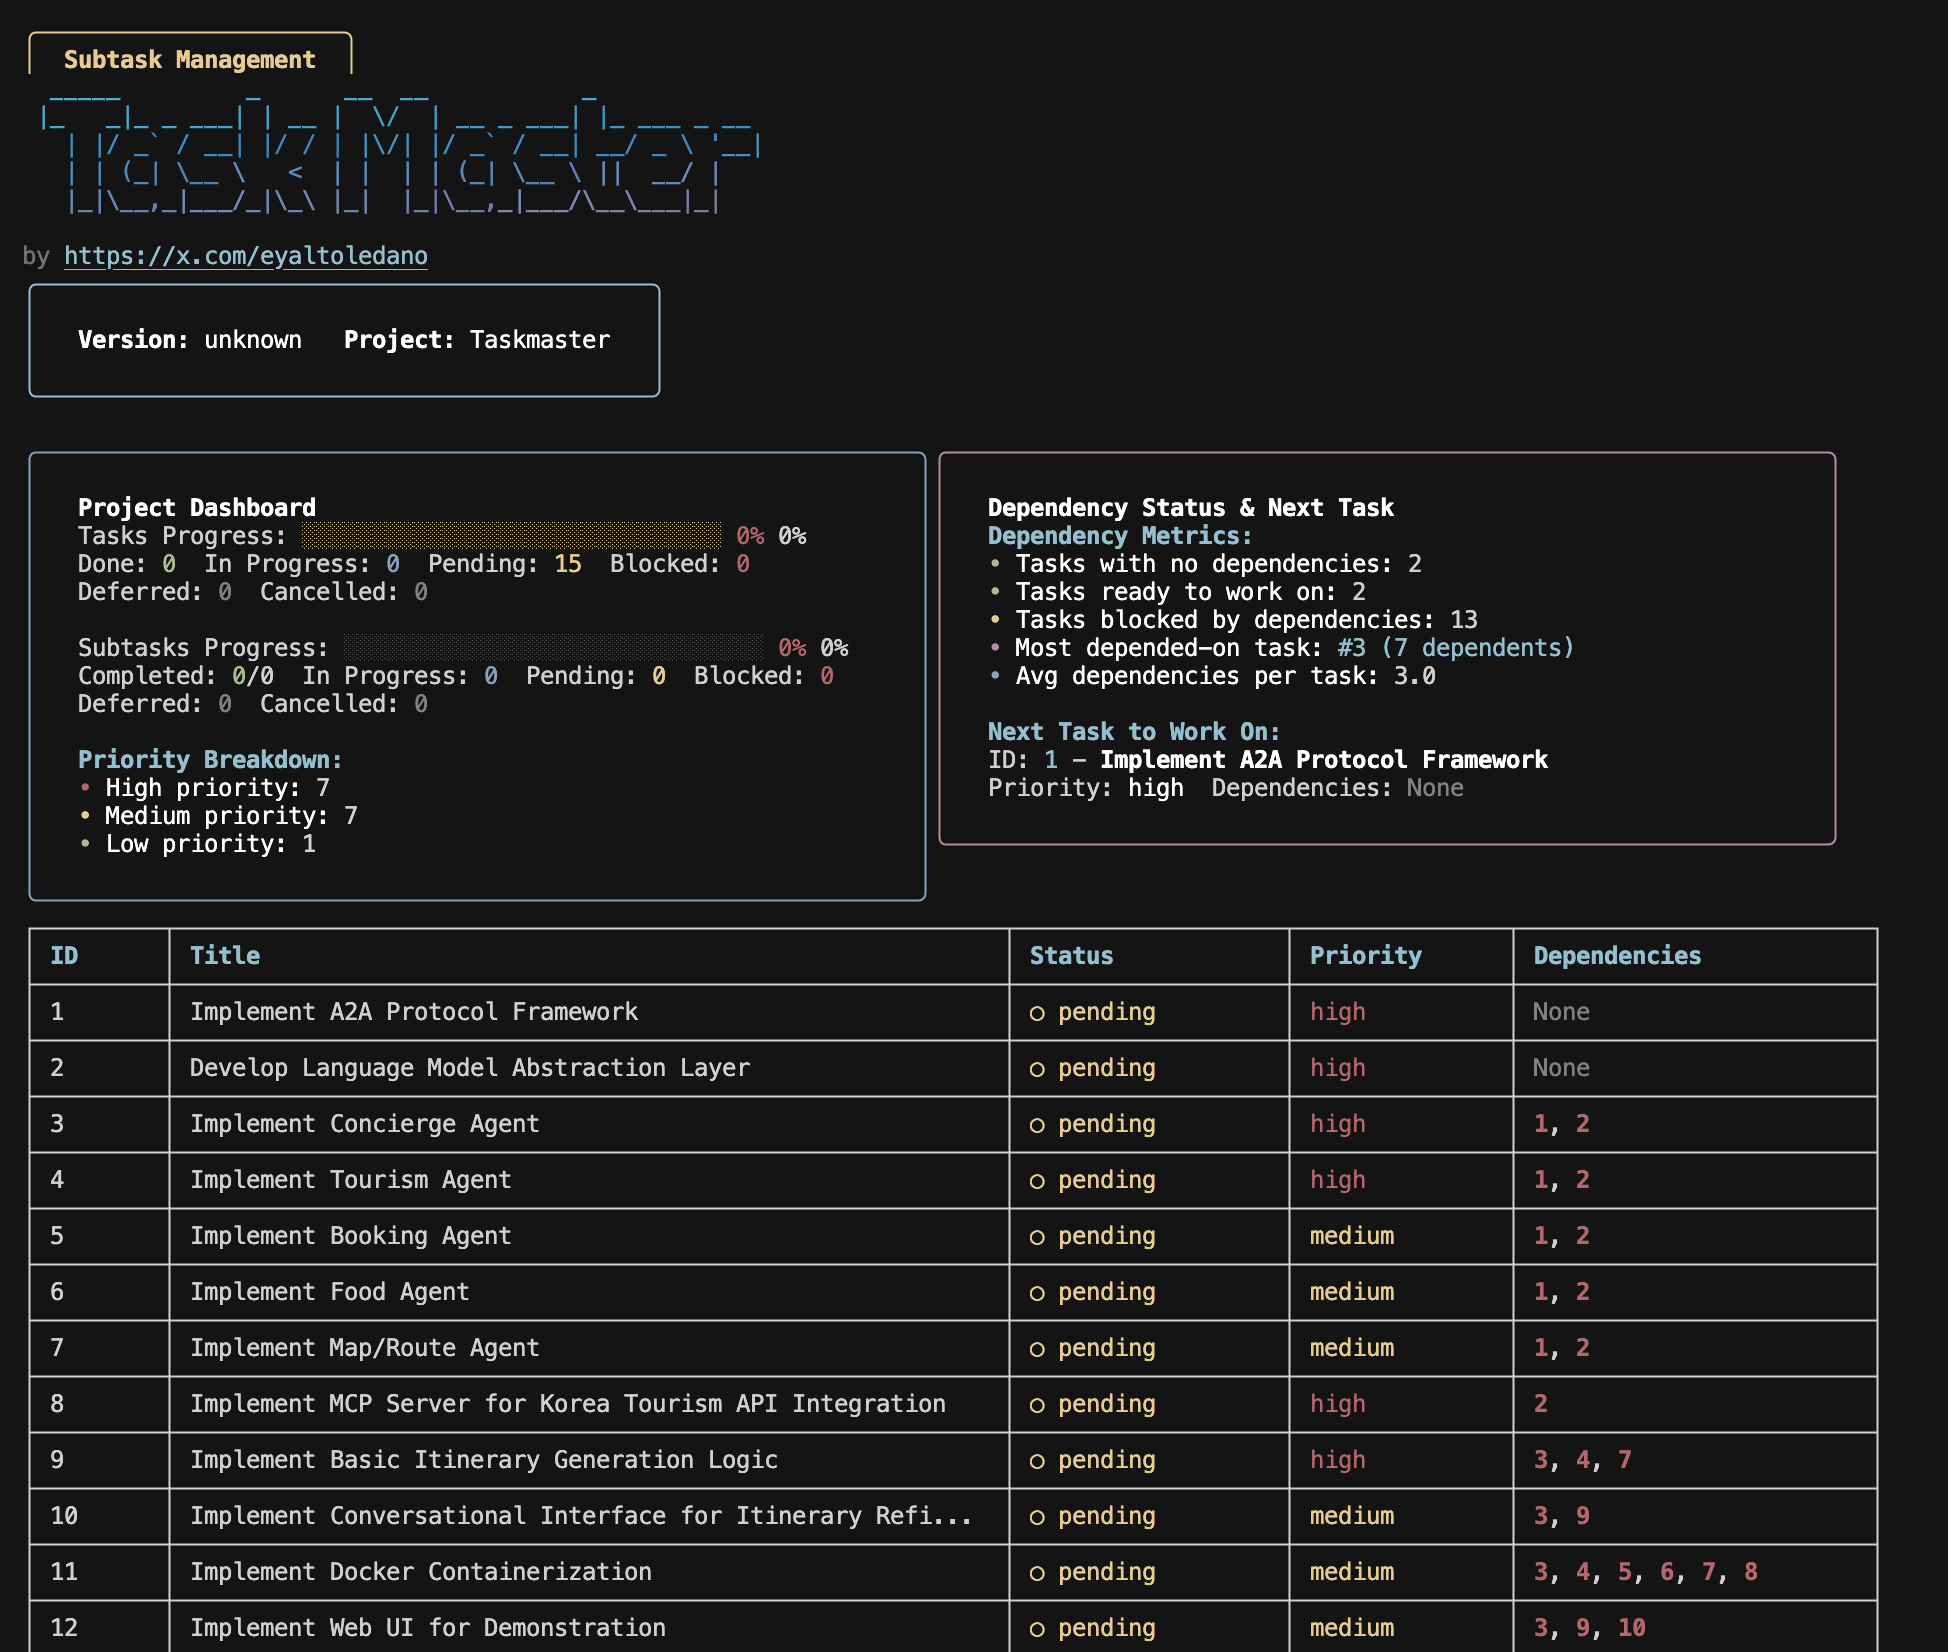The width and height of the screenshot is (1948, 1652).
Task: Click the Status column header
Action: (1071, 956)
